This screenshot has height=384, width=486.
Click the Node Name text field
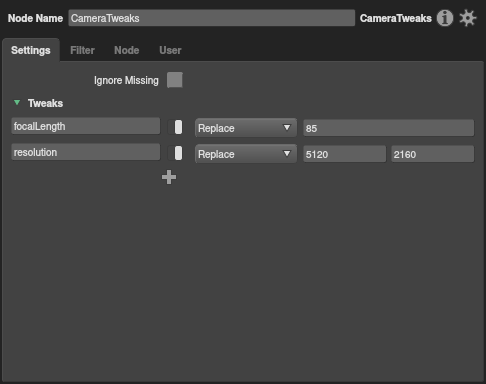pos(212,18)
